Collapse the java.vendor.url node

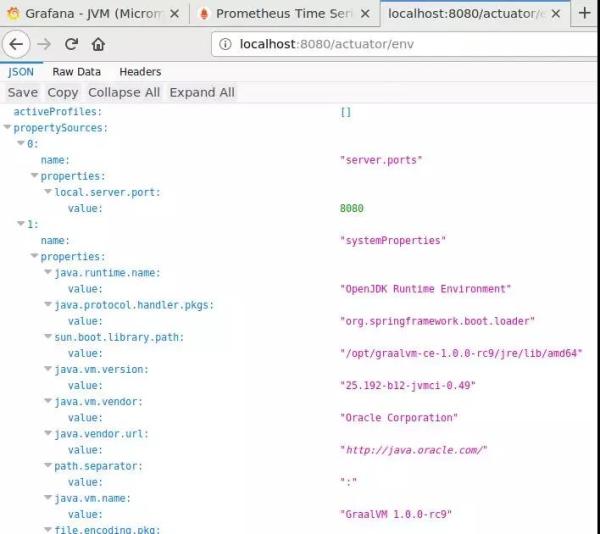pyautogui.click(x=48, y=433)
